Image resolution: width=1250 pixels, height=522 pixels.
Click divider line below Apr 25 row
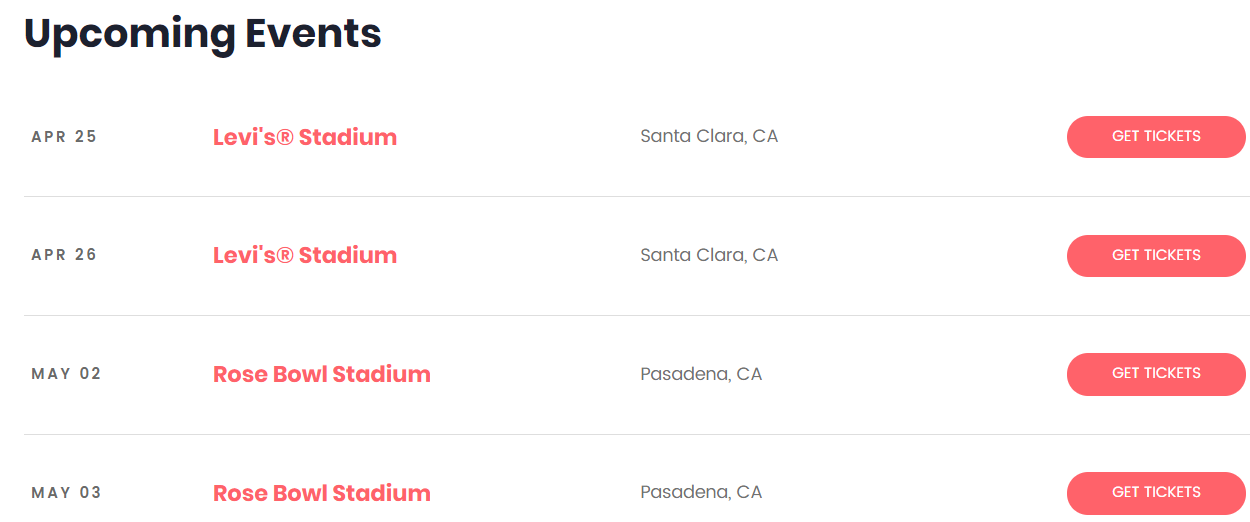(637, 197)
